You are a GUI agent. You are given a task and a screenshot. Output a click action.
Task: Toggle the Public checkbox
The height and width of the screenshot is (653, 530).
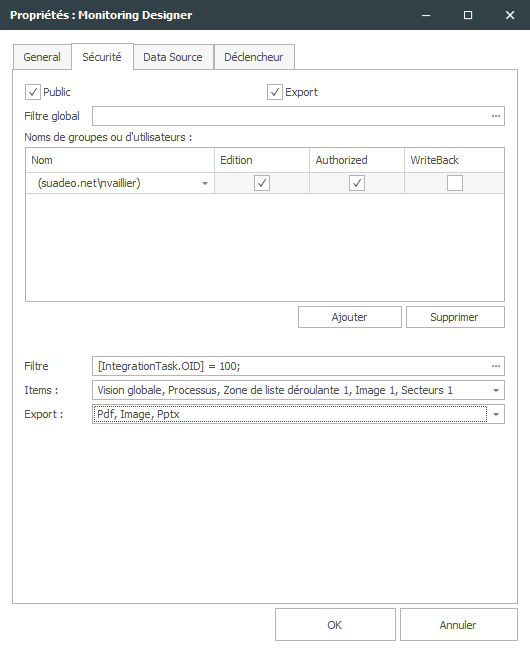point(33,92)
